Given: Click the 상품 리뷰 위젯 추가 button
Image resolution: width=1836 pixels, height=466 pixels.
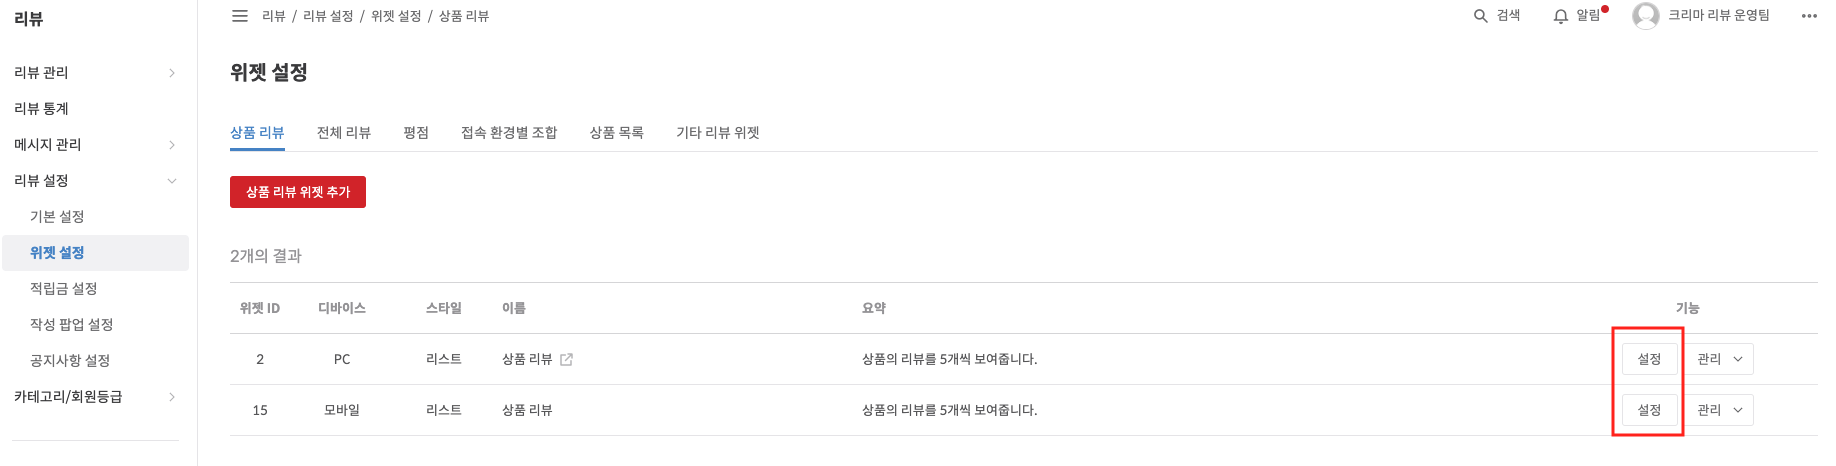Looking at the screenshot, I should tap(298, 192).
